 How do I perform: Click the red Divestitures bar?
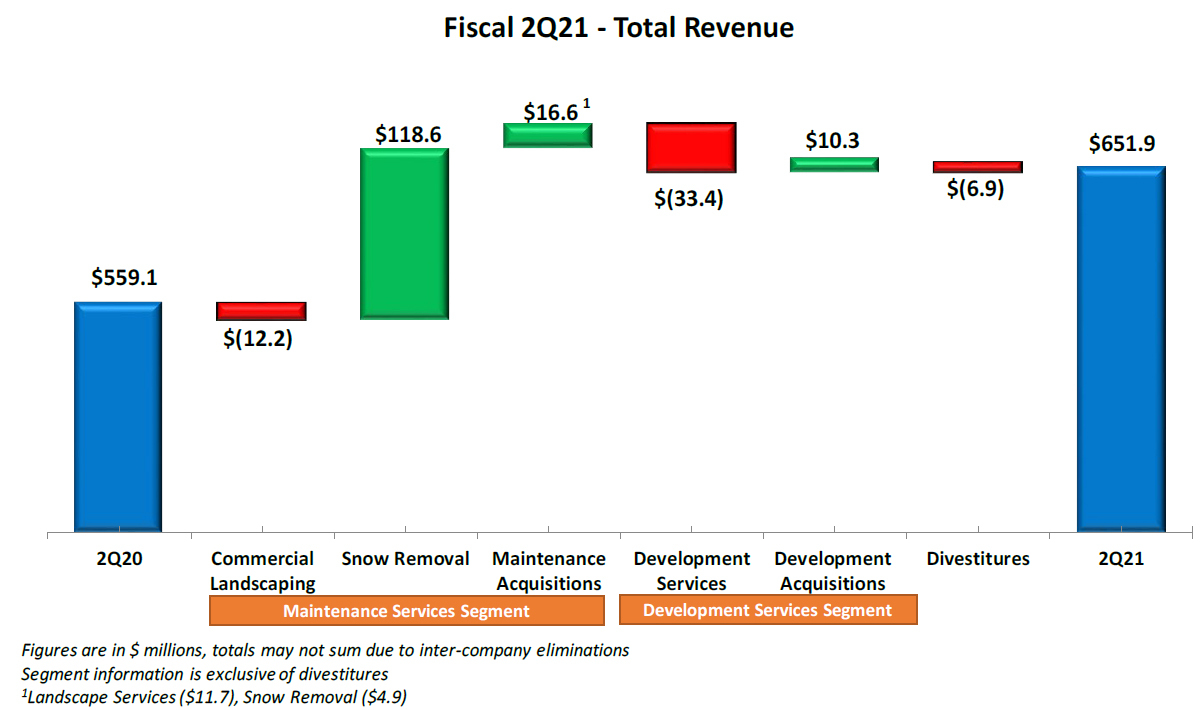[x=978, y=167]
